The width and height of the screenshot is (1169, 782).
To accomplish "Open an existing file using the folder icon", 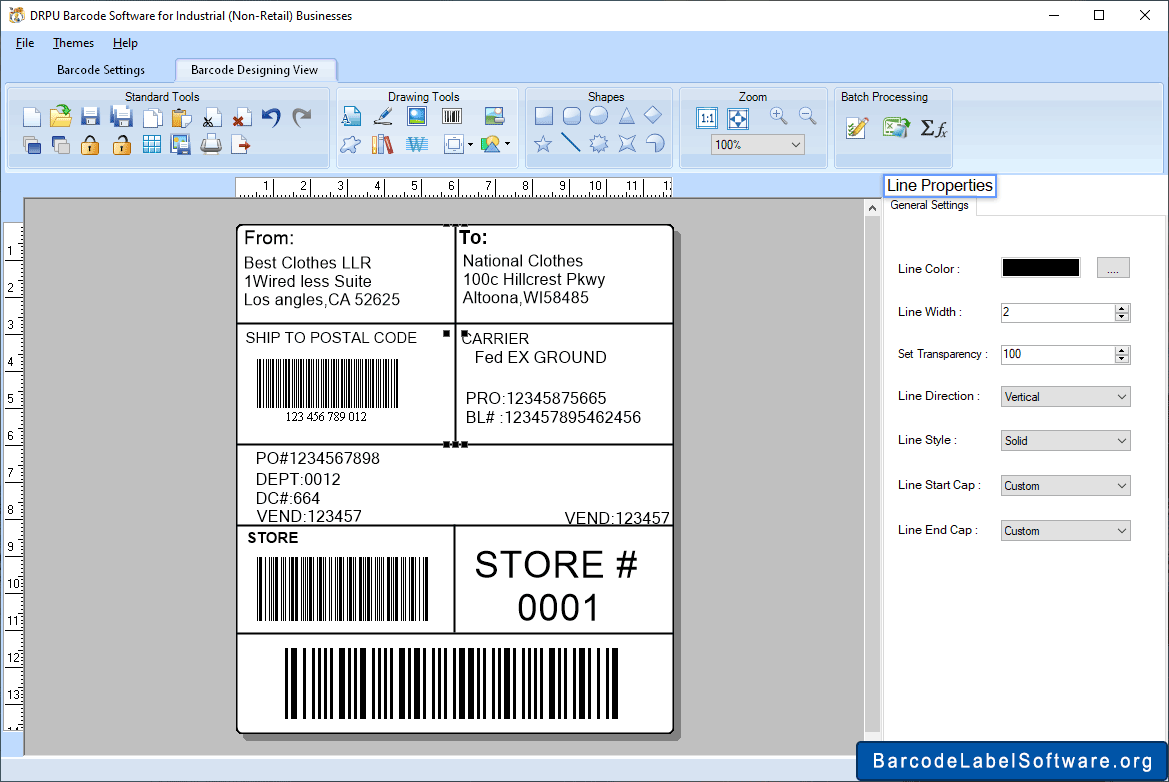I will click(x=60, y=116).
